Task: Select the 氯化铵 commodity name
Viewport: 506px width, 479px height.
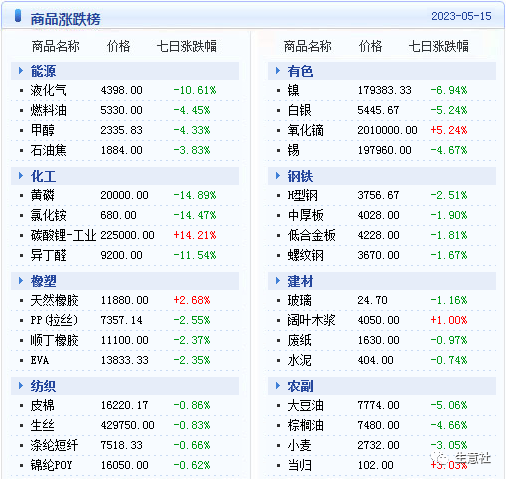Action: (x=48, y=215)
